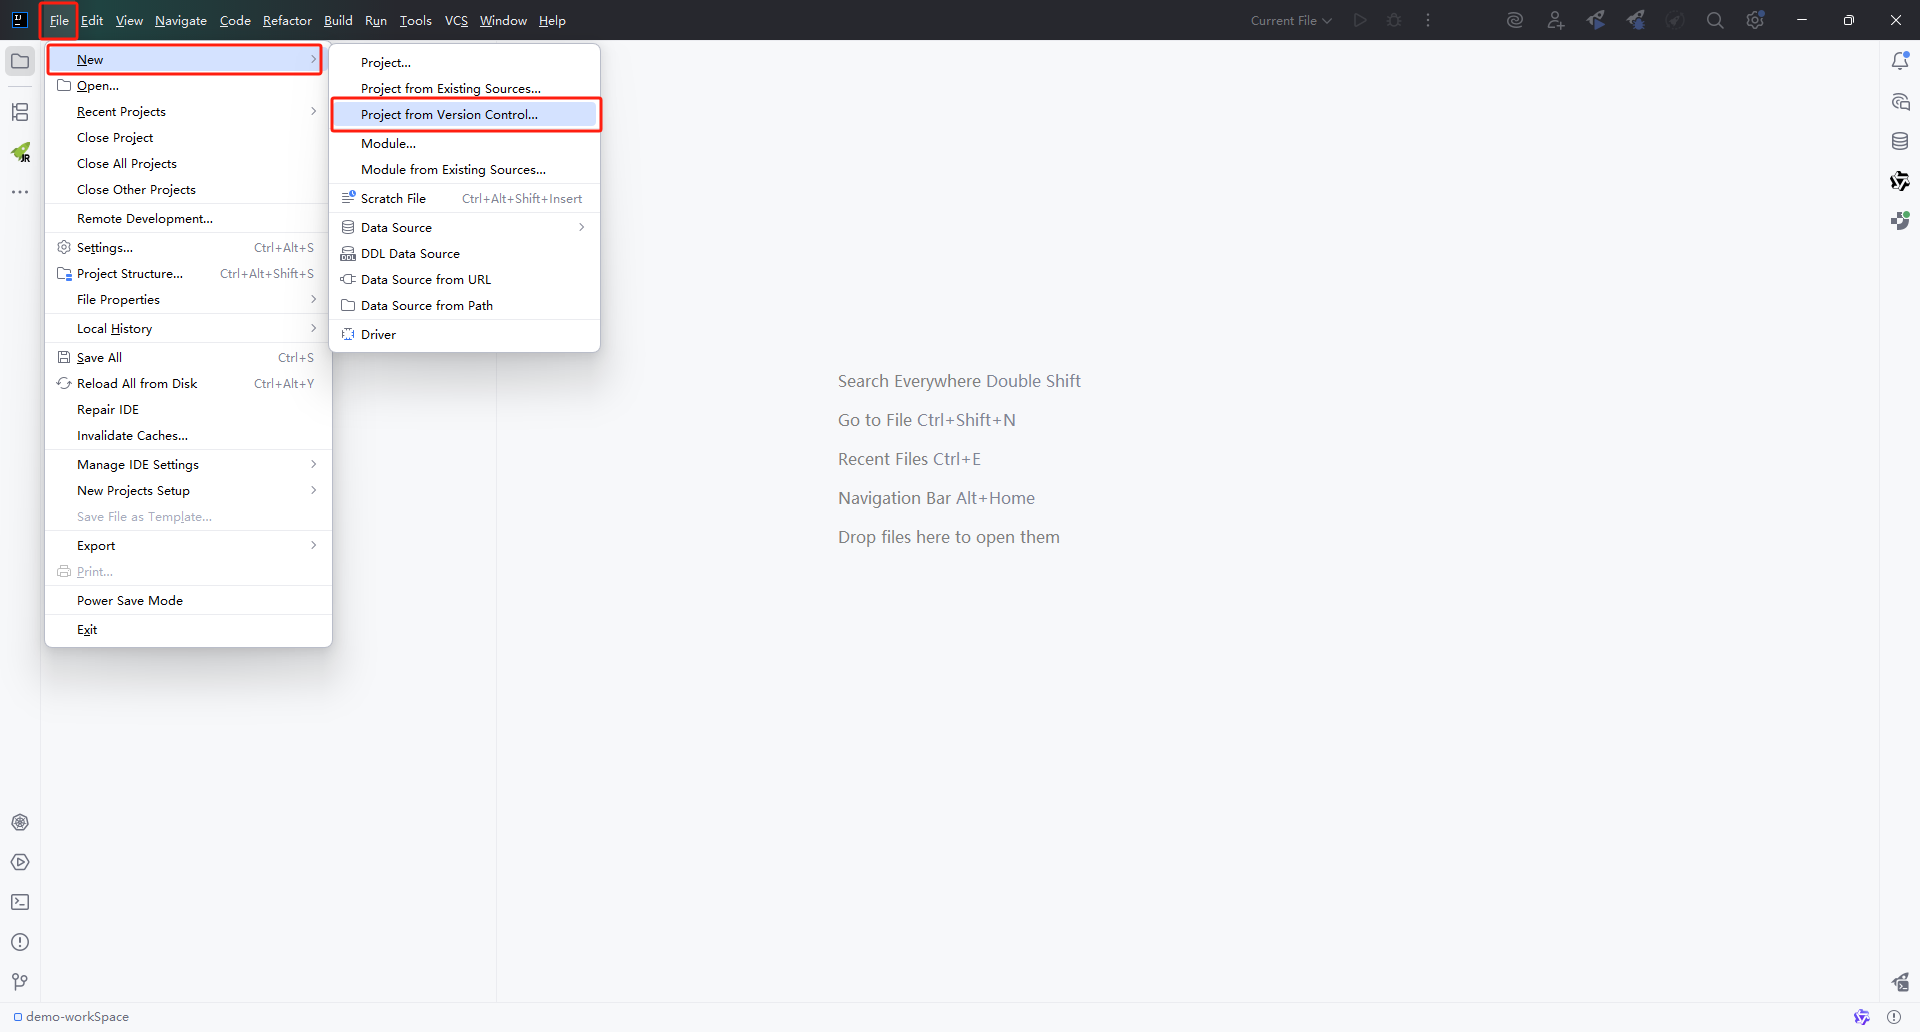
Task: Open the Project tool window folder icon
Action: pos(20,61)
